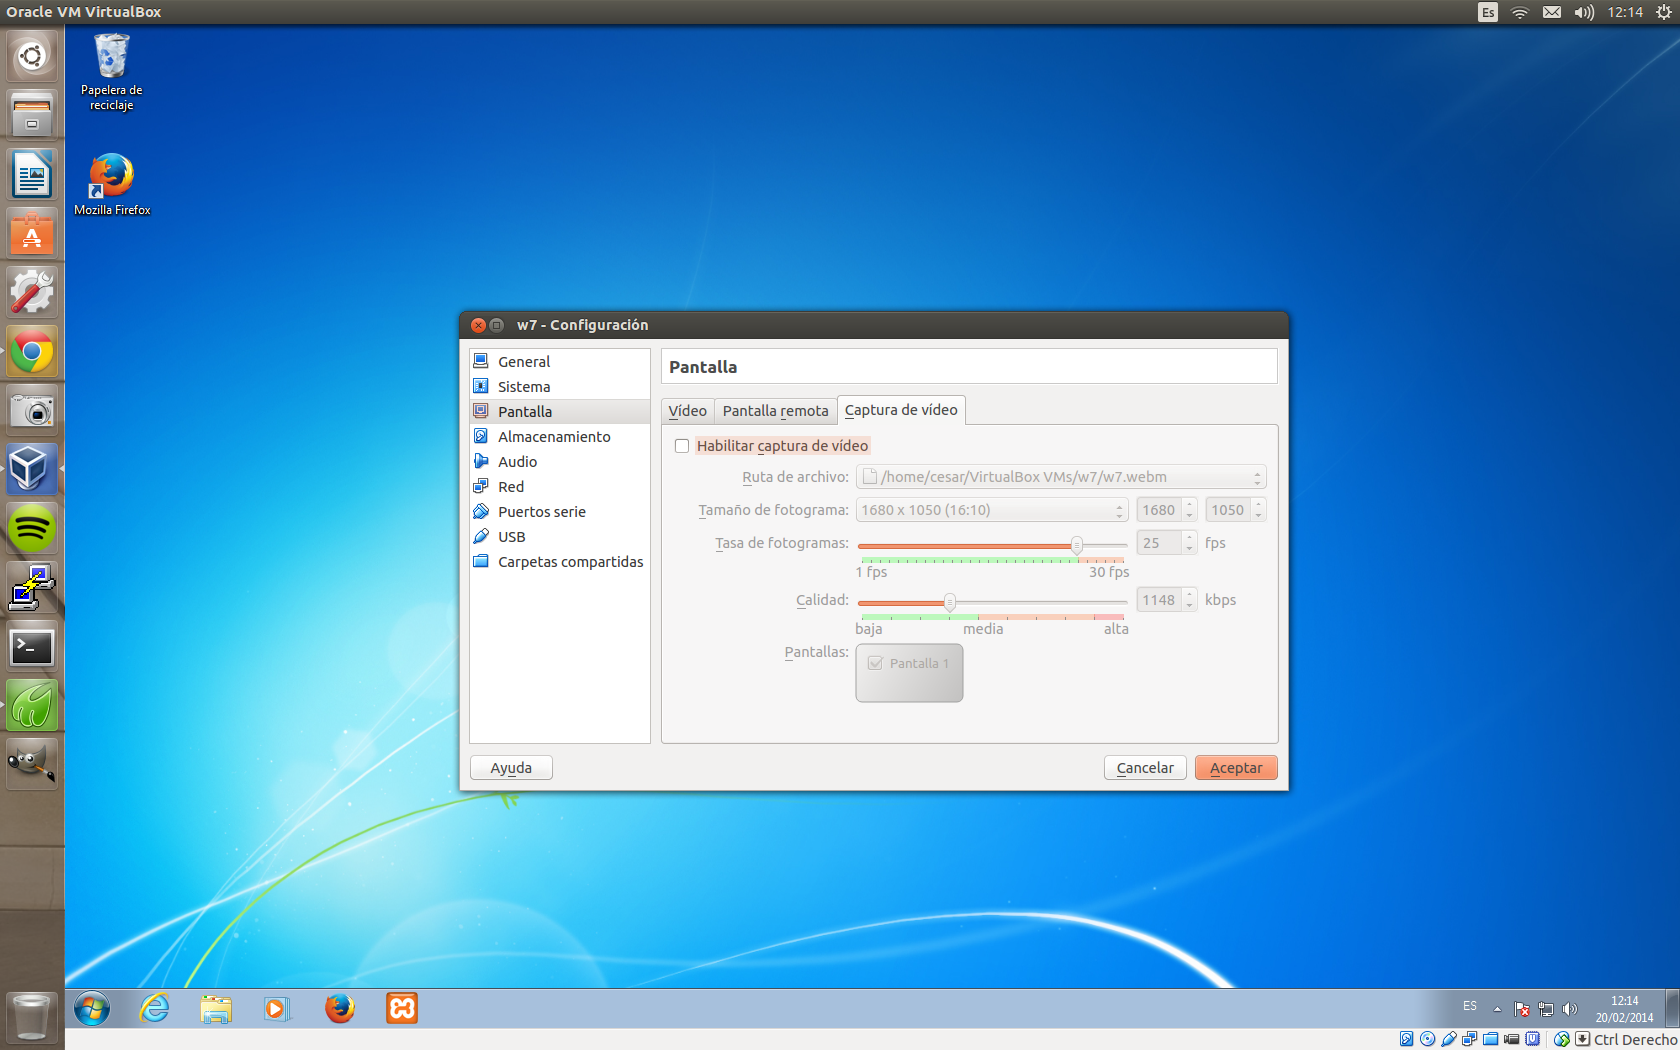This screenshot has width=1680, height=1050.
Task: Open the Audio settings section
Action: tap(517, 462)
